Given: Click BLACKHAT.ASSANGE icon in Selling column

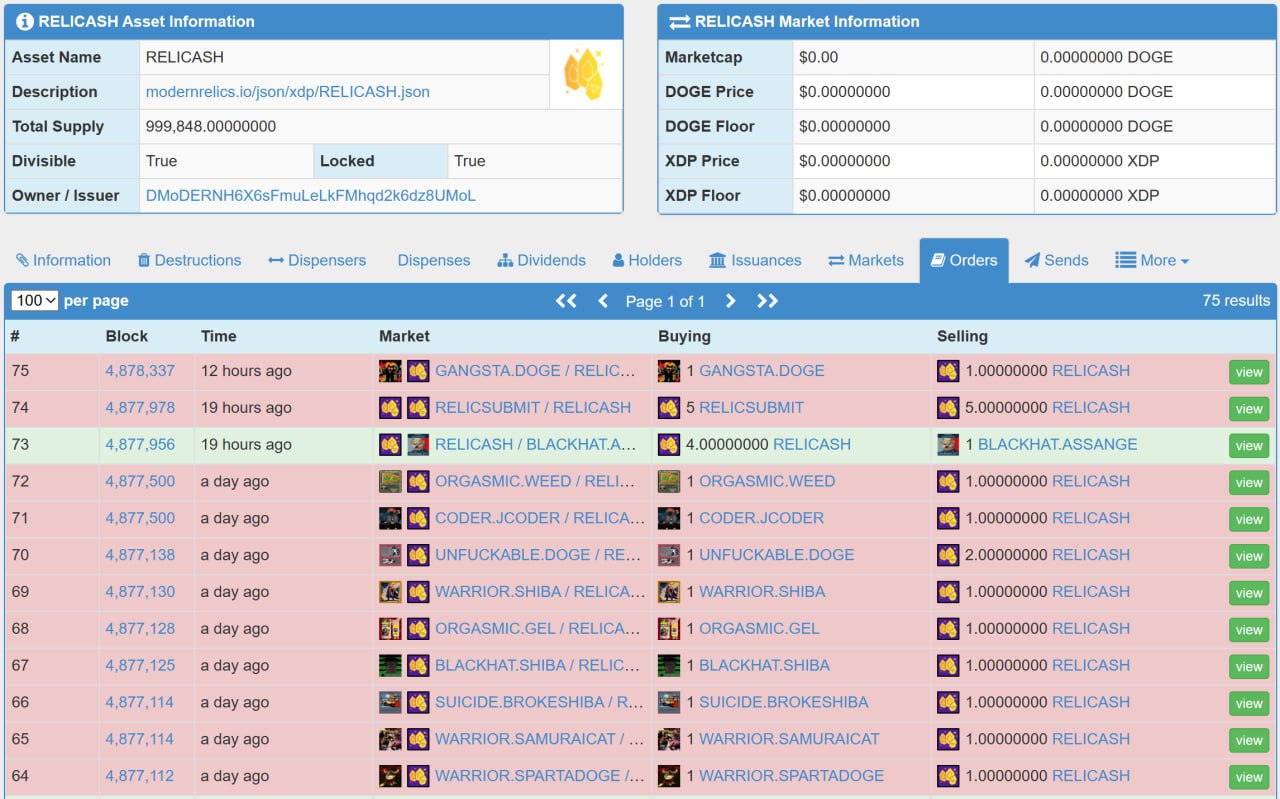Looking at the screenshot, I should tap(948, 445).
